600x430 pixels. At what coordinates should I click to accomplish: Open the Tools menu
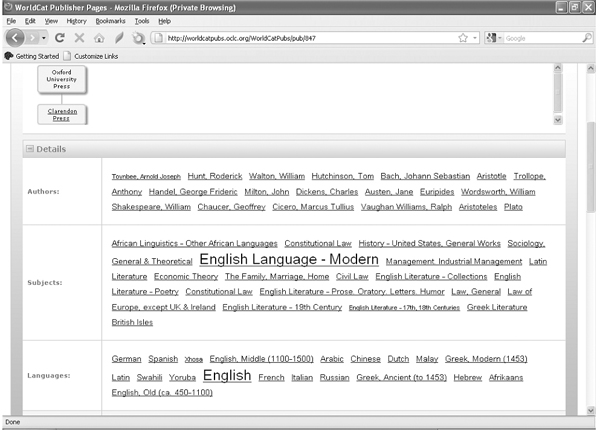(142, 20)
